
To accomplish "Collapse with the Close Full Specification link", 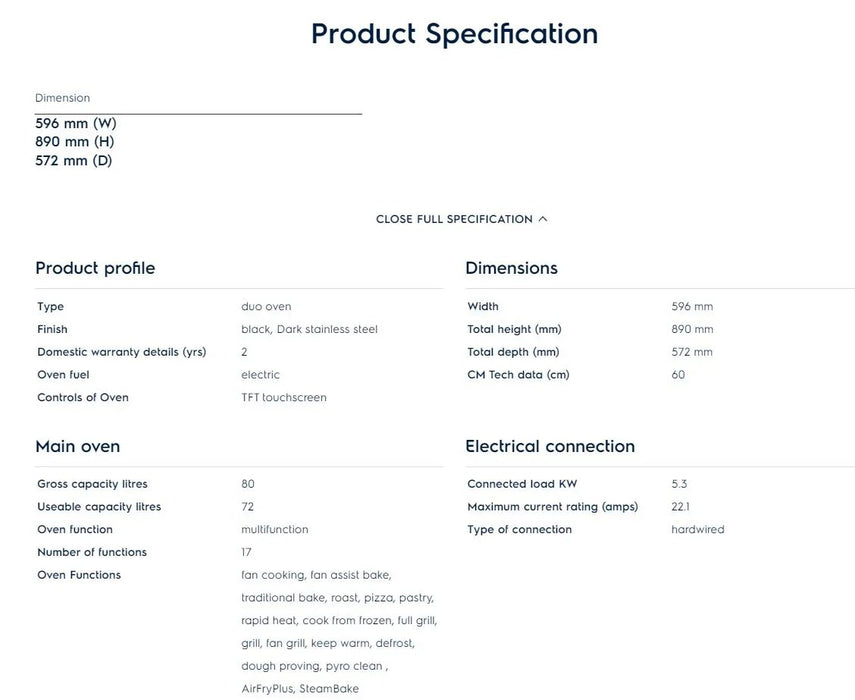I will [454, 219].
